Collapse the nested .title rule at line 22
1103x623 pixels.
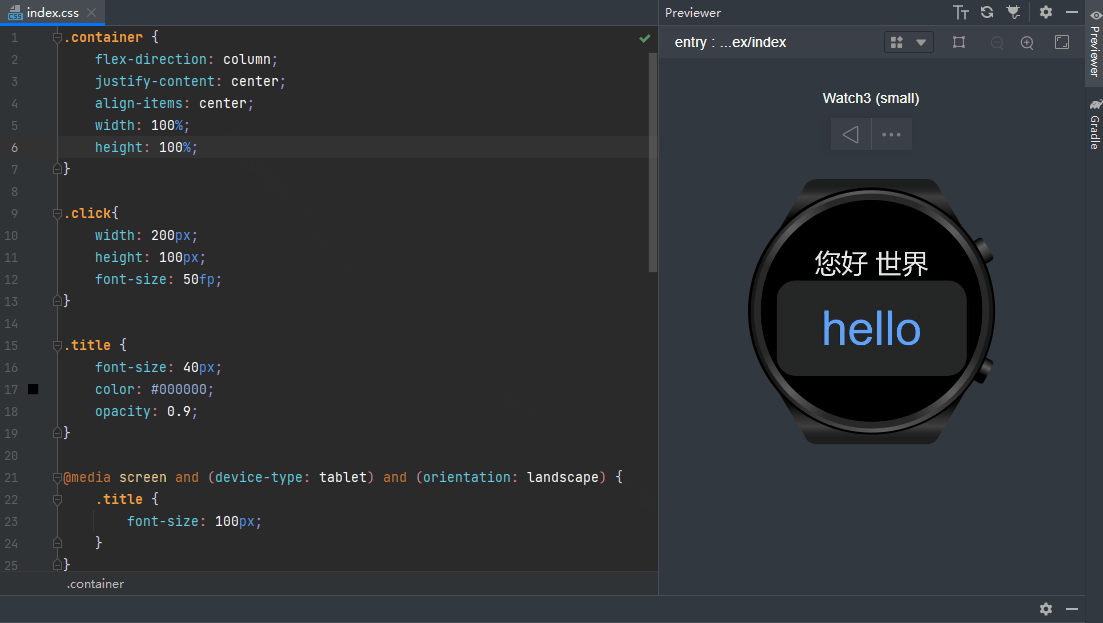point(57,499)
